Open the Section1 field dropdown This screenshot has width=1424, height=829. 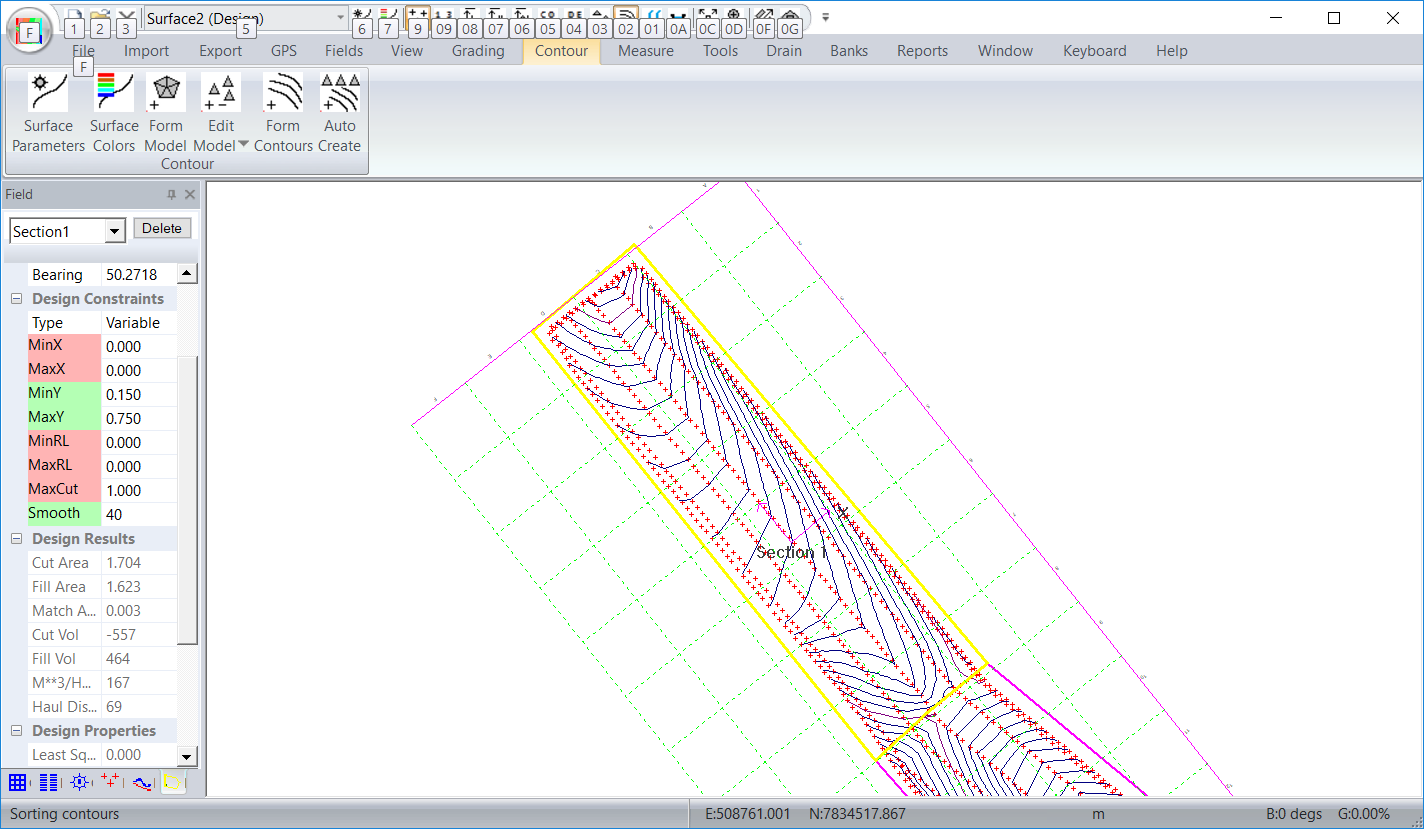115,232
